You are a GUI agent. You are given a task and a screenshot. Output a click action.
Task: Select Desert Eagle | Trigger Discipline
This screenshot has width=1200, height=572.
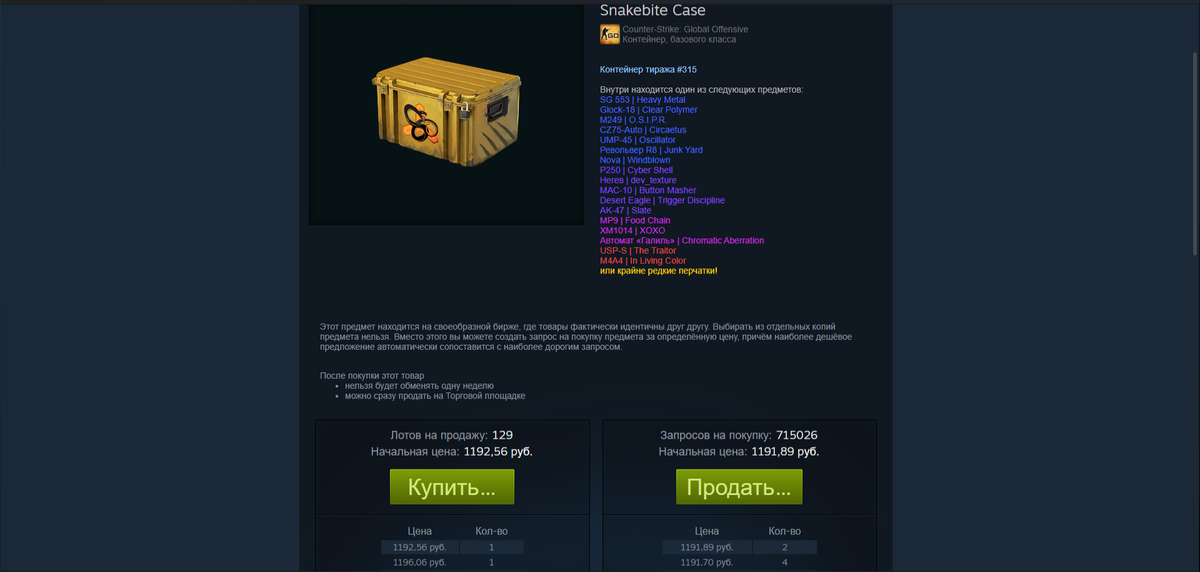click(662, 200)
